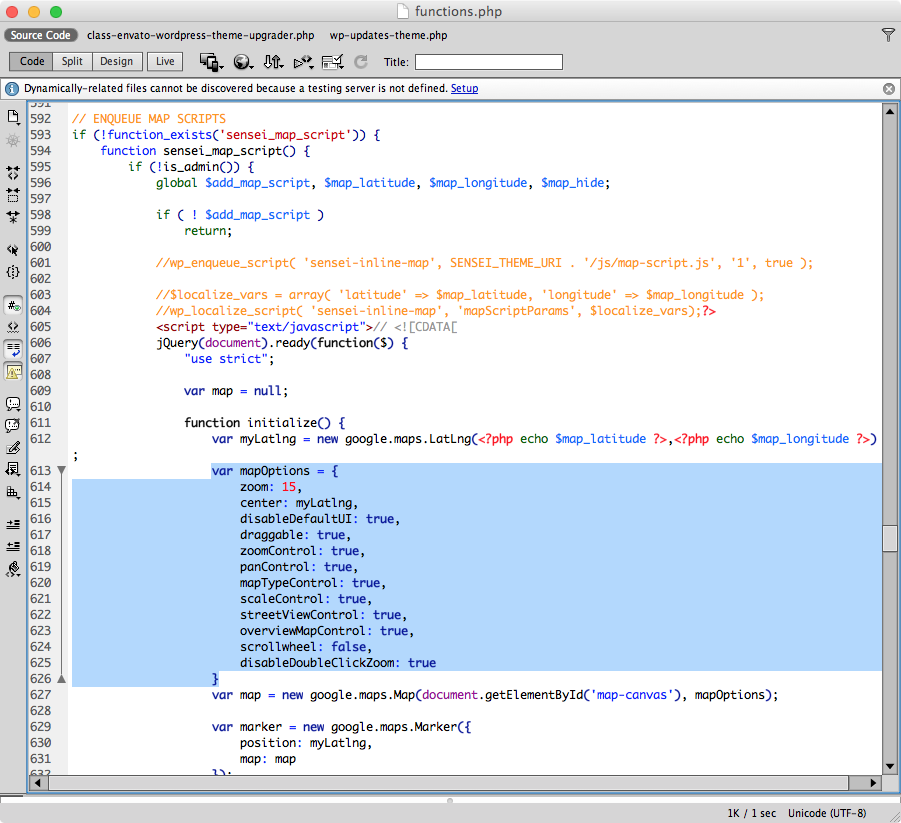Image resolution: width=901 pixels, height=823 pixels.
Task: Toggle Syntax Error Alerts in Info Bar
Action: (13, 371)
